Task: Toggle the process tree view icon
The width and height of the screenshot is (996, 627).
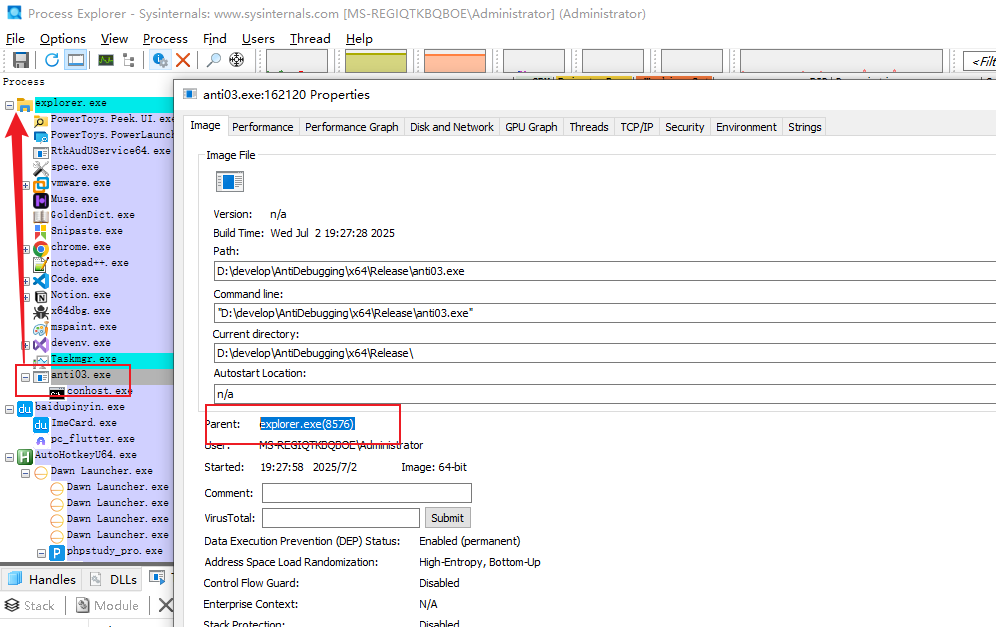Action: tap(129, 61)
